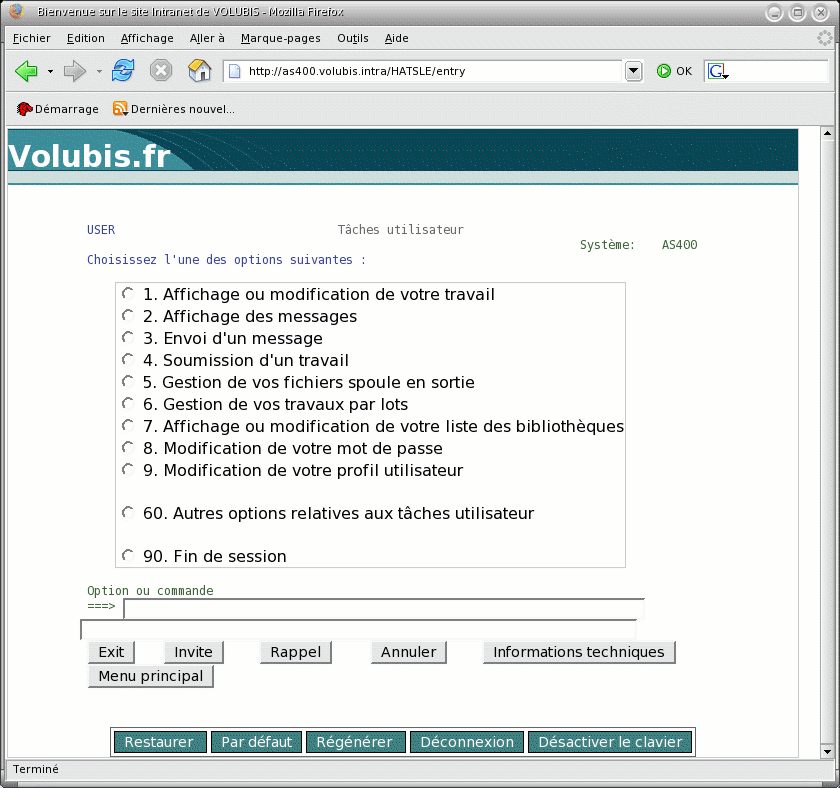Open the Edition menu

point(86,38)
